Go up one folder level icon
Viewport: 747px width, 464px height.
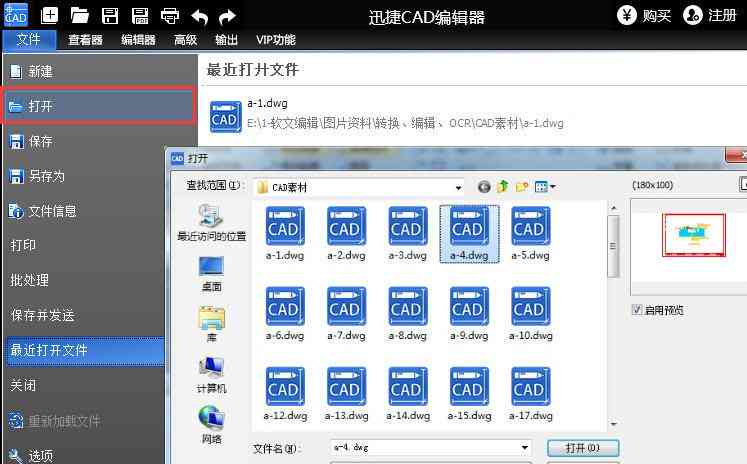click(503, 187)
